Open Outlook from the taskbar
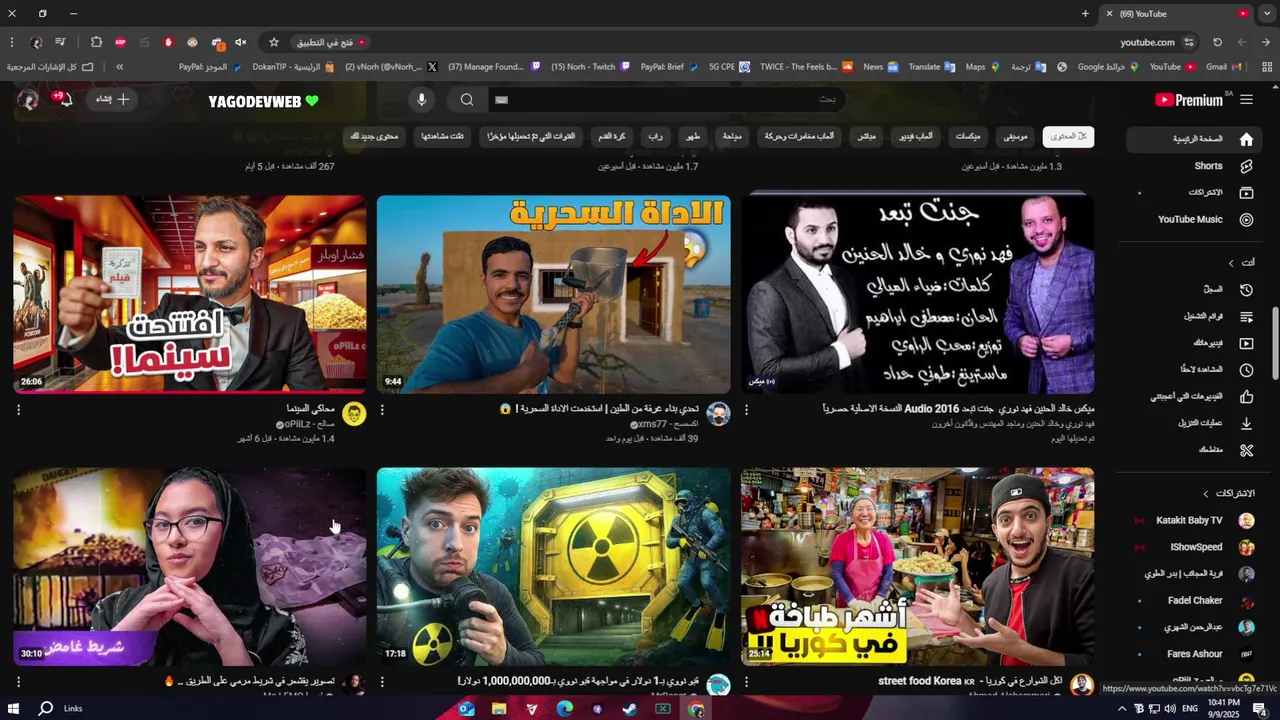1280x720 pixels. pyautogui.click(x=466, y=709)
